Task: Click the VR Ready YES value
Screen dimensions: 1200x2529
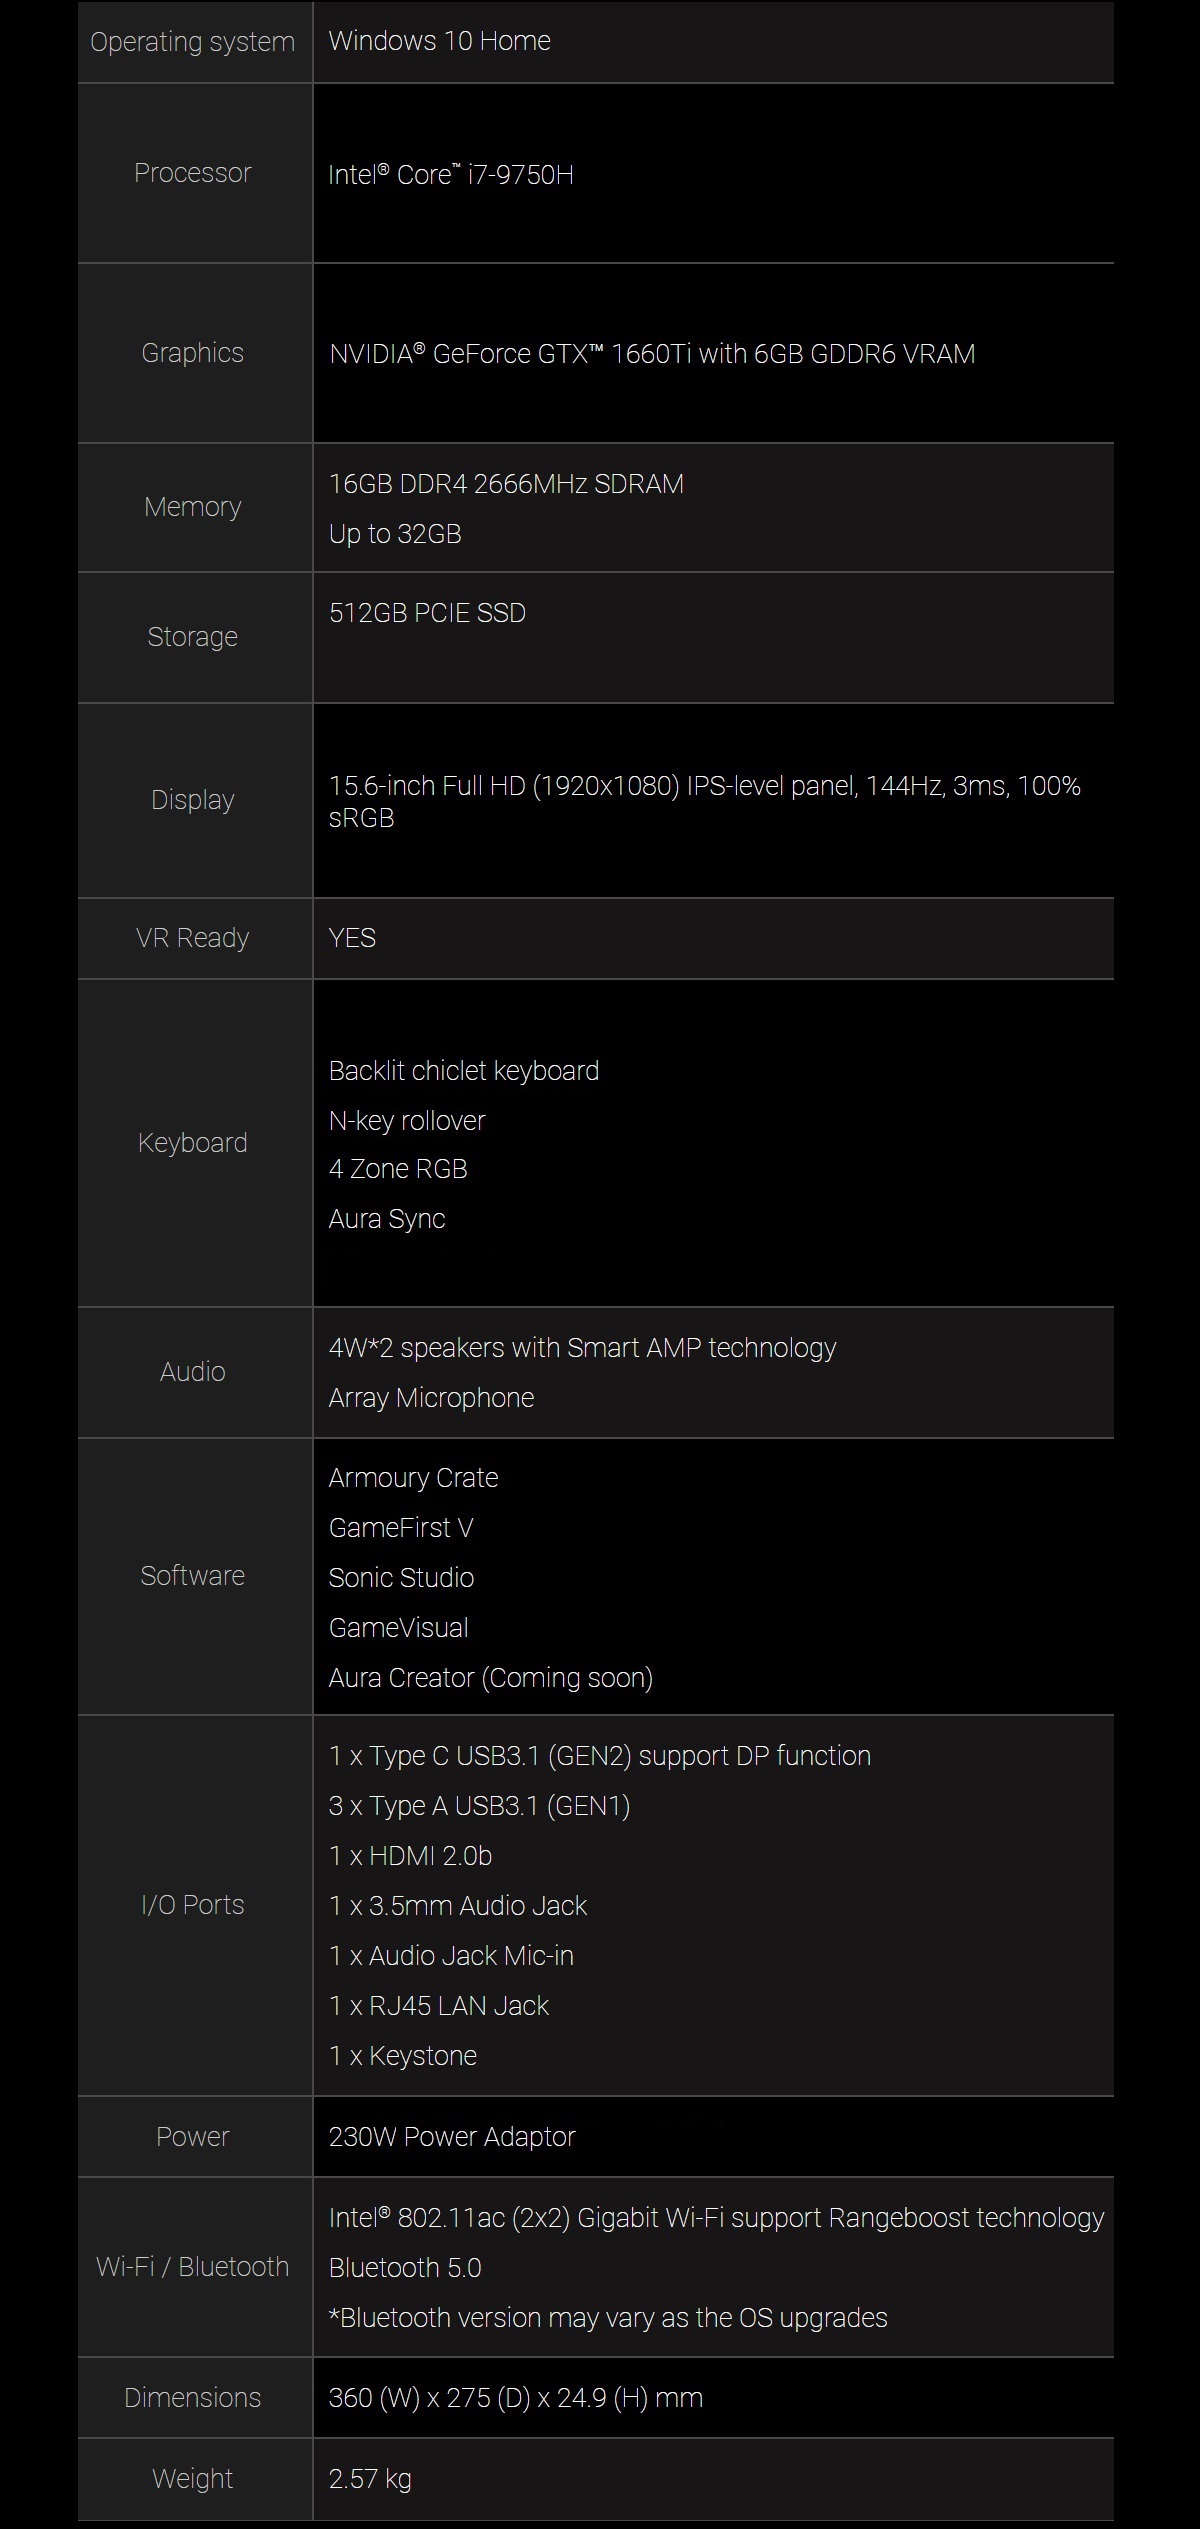Action: pyautogui.click(x=352, y=938)
